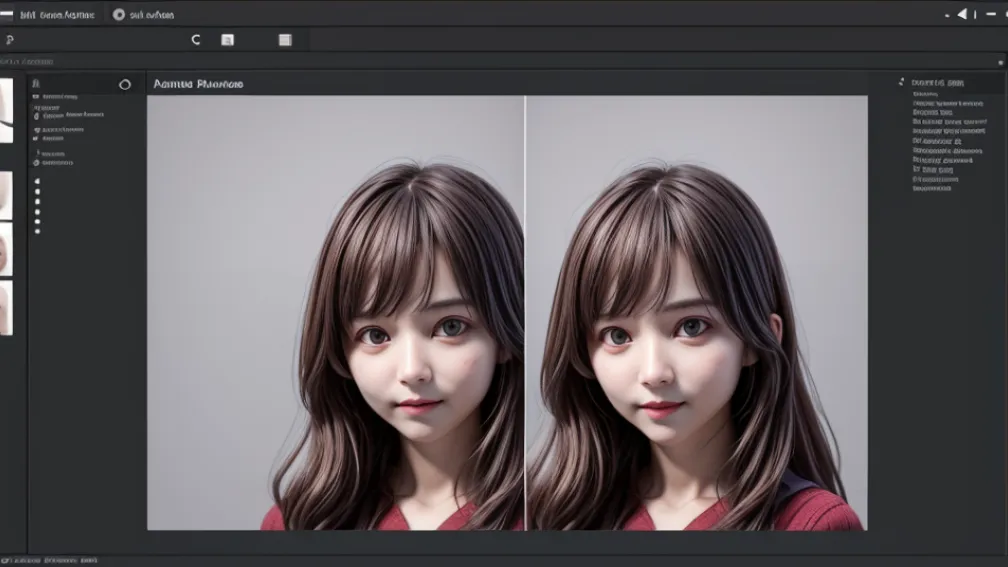
Task: Click the circular record-style icon in title bar
Action: click(119, 14)
